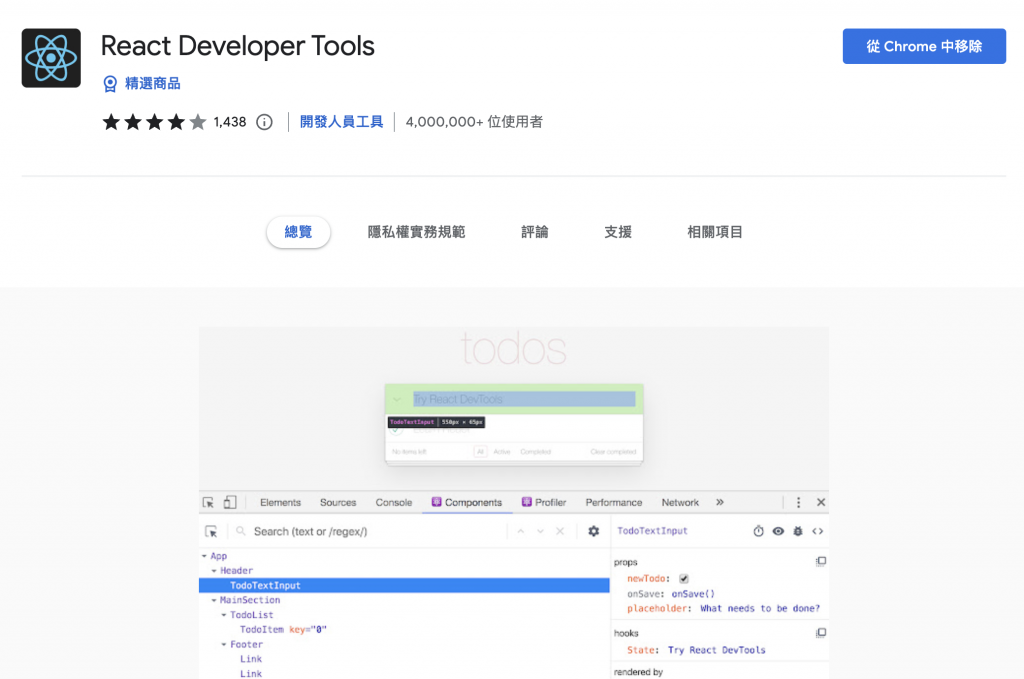Go to previous search result arrow
The image size is (1024, 679).
click(x=520, y=531)
